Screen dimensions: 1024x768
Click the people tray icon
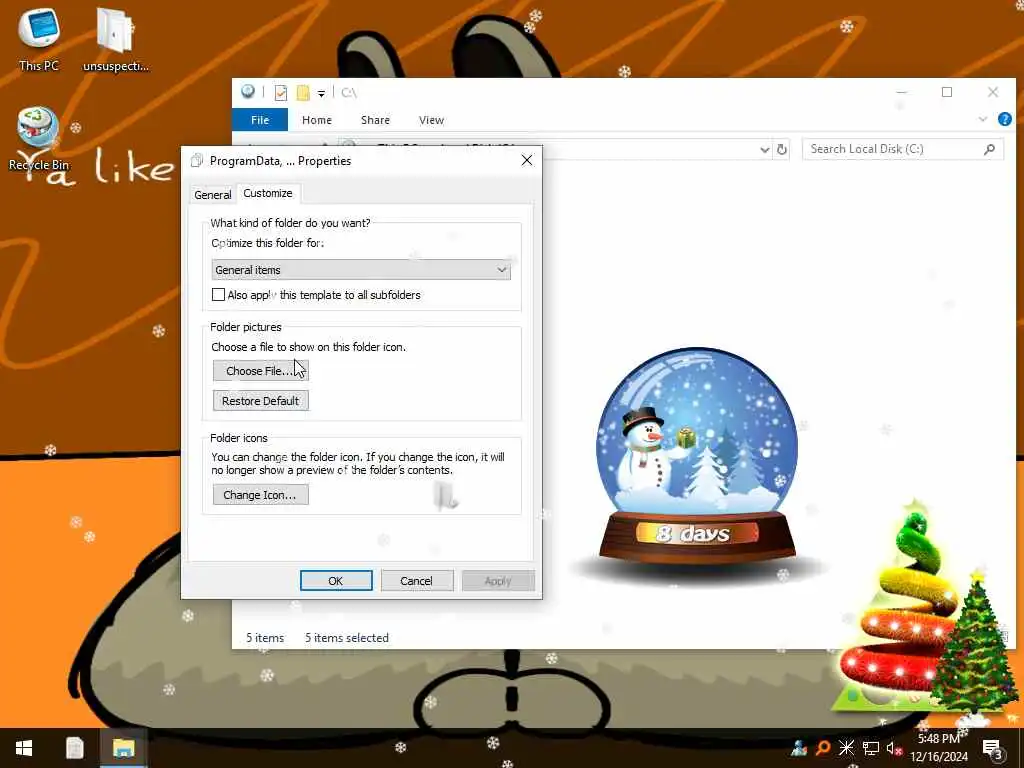pos(799,748)
